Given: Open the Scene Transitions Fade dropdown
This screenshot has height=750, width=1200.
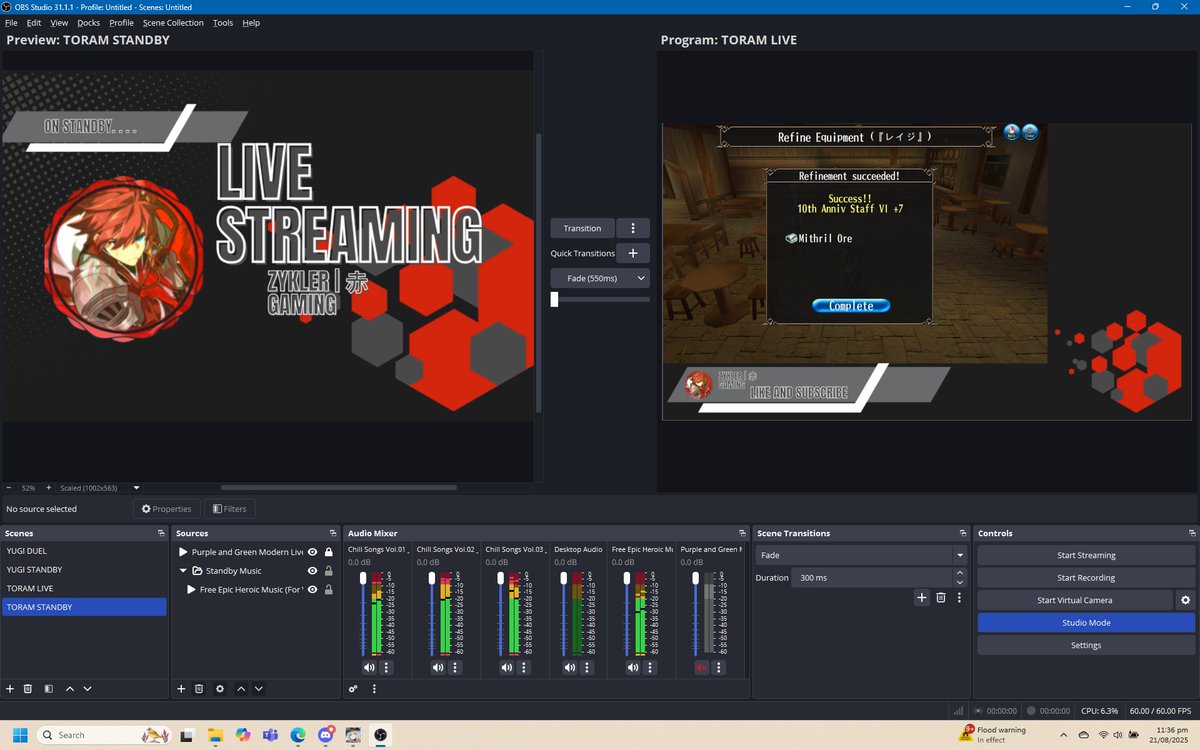Looking at the screenshot, I should click(861, 555).
